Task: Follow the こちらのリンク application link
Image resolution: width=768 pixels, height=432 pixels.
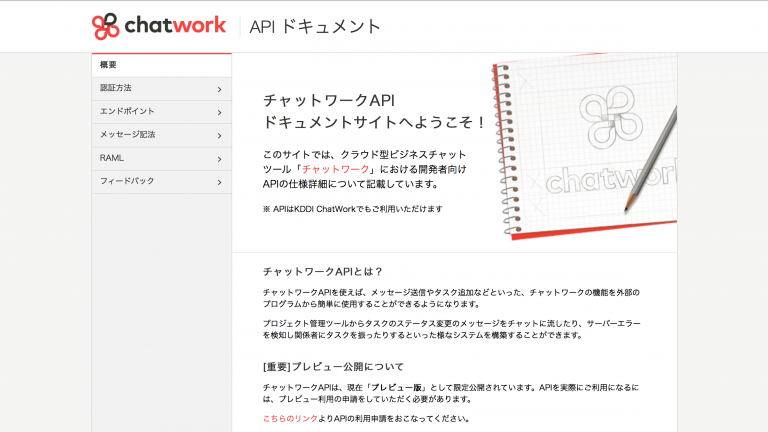Action: (290, 419)
